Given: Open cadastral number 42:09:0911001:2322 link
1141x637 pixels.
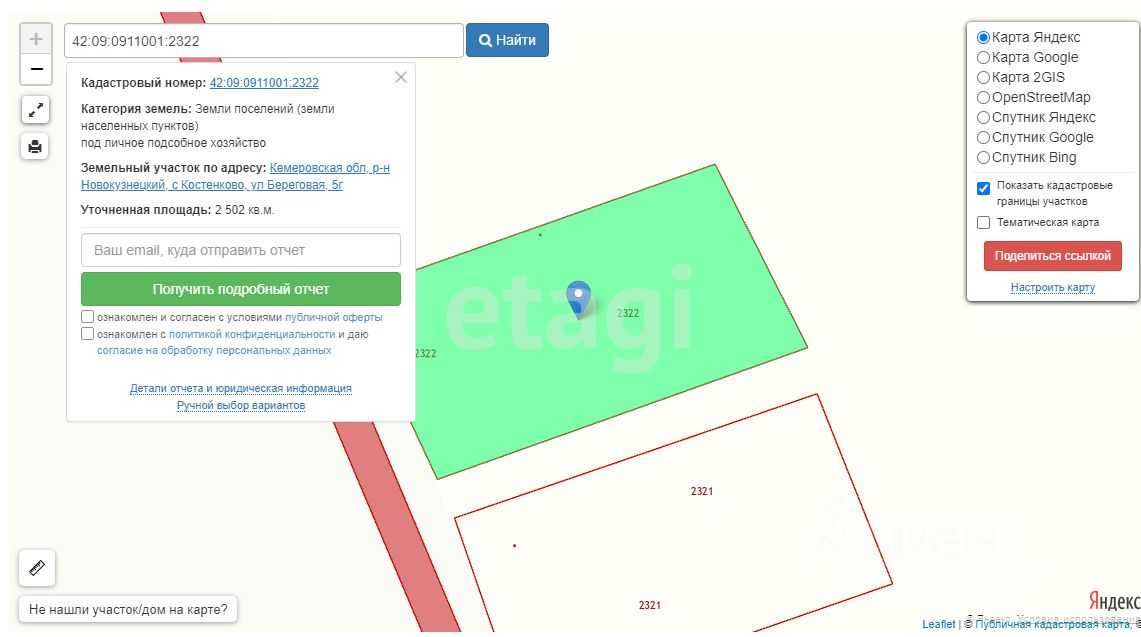Looking at the screenshot, I should [264, 83].
